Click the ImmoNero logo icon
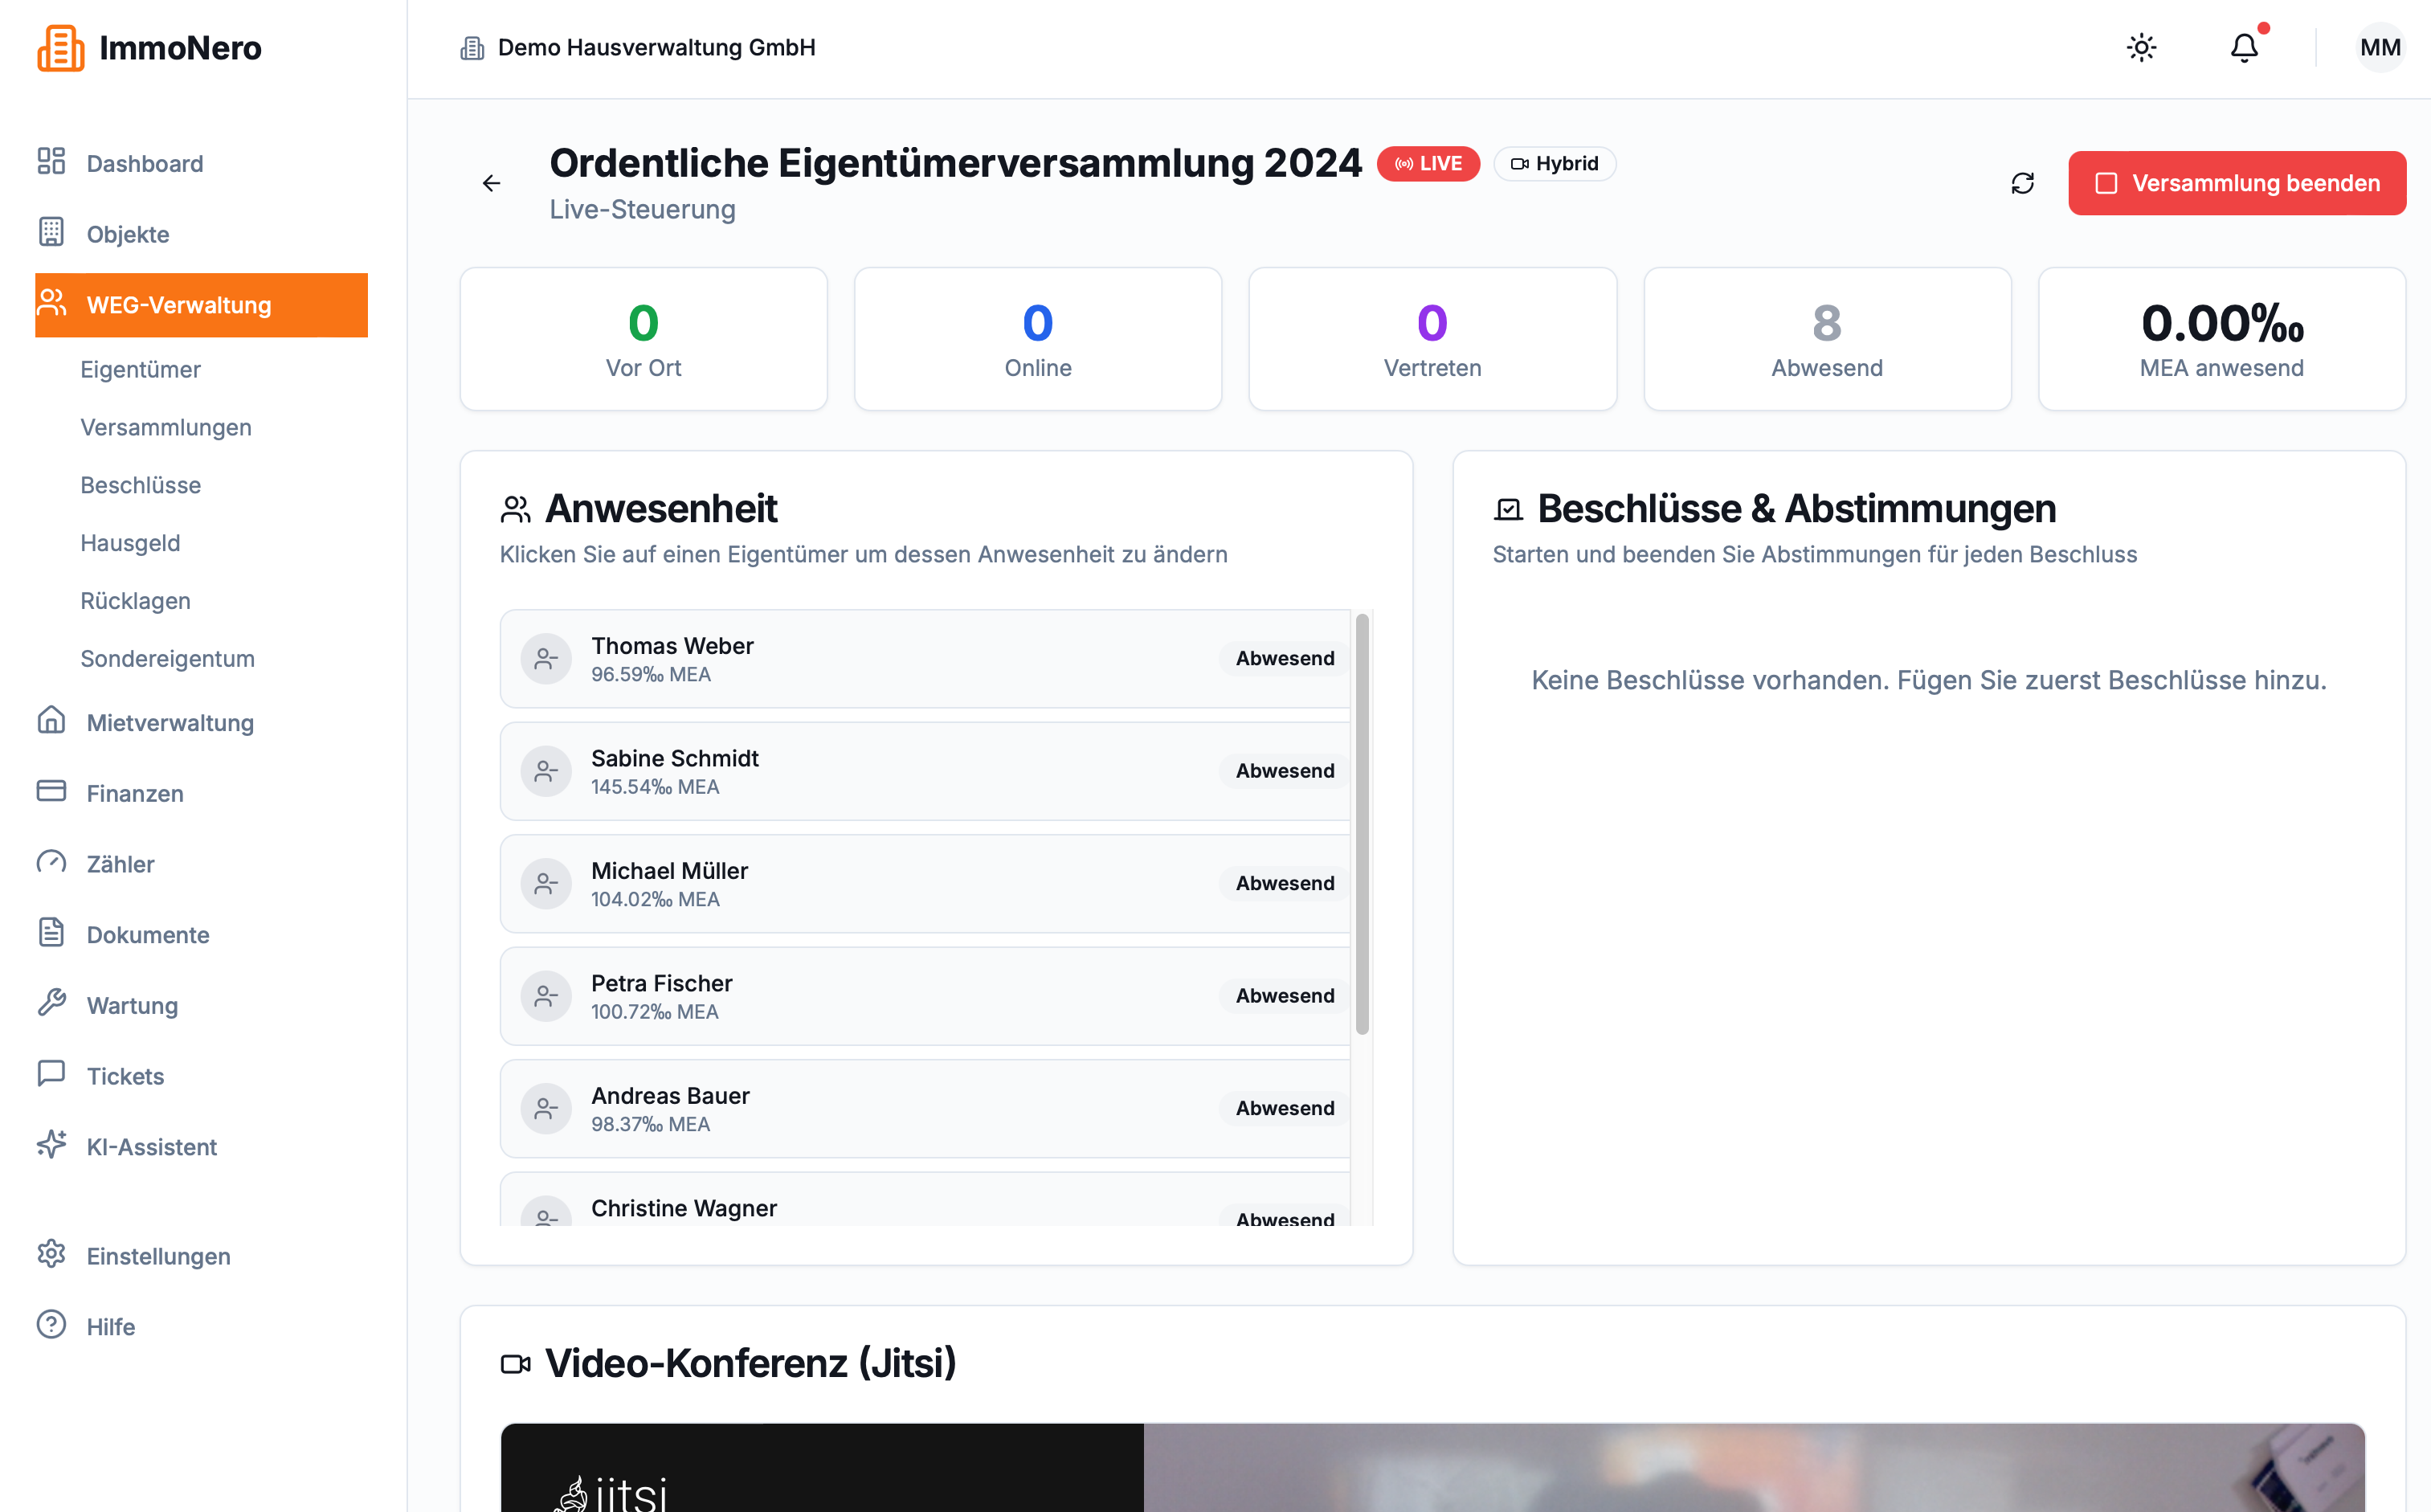 point(60,48)
